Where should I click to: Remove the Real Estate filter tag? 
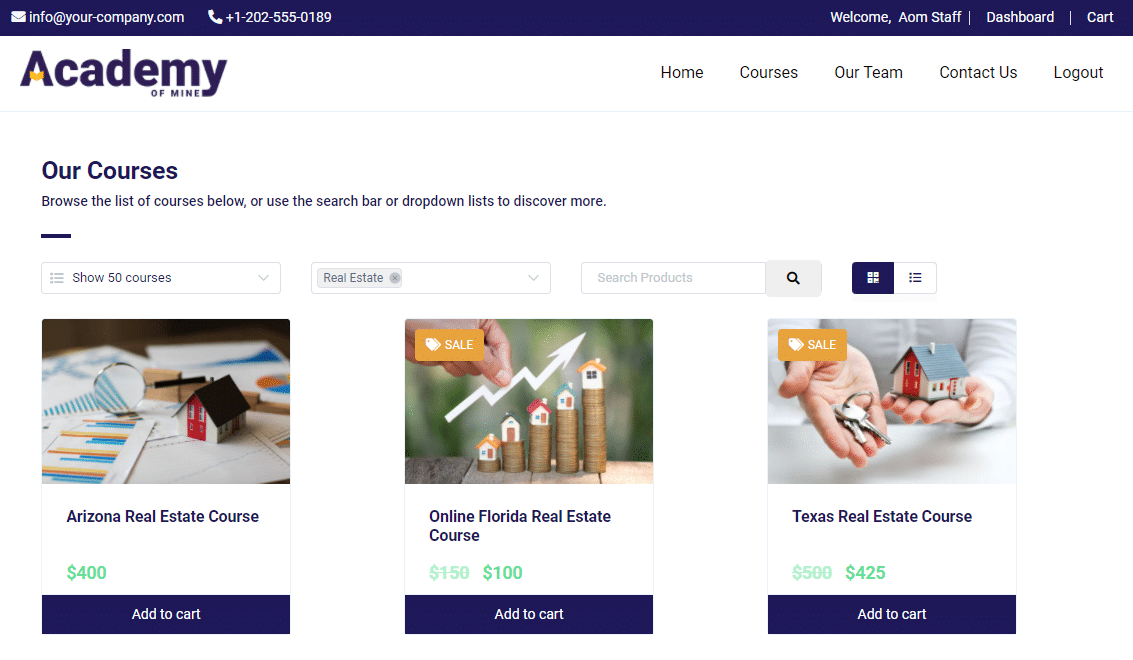point(395,278)
